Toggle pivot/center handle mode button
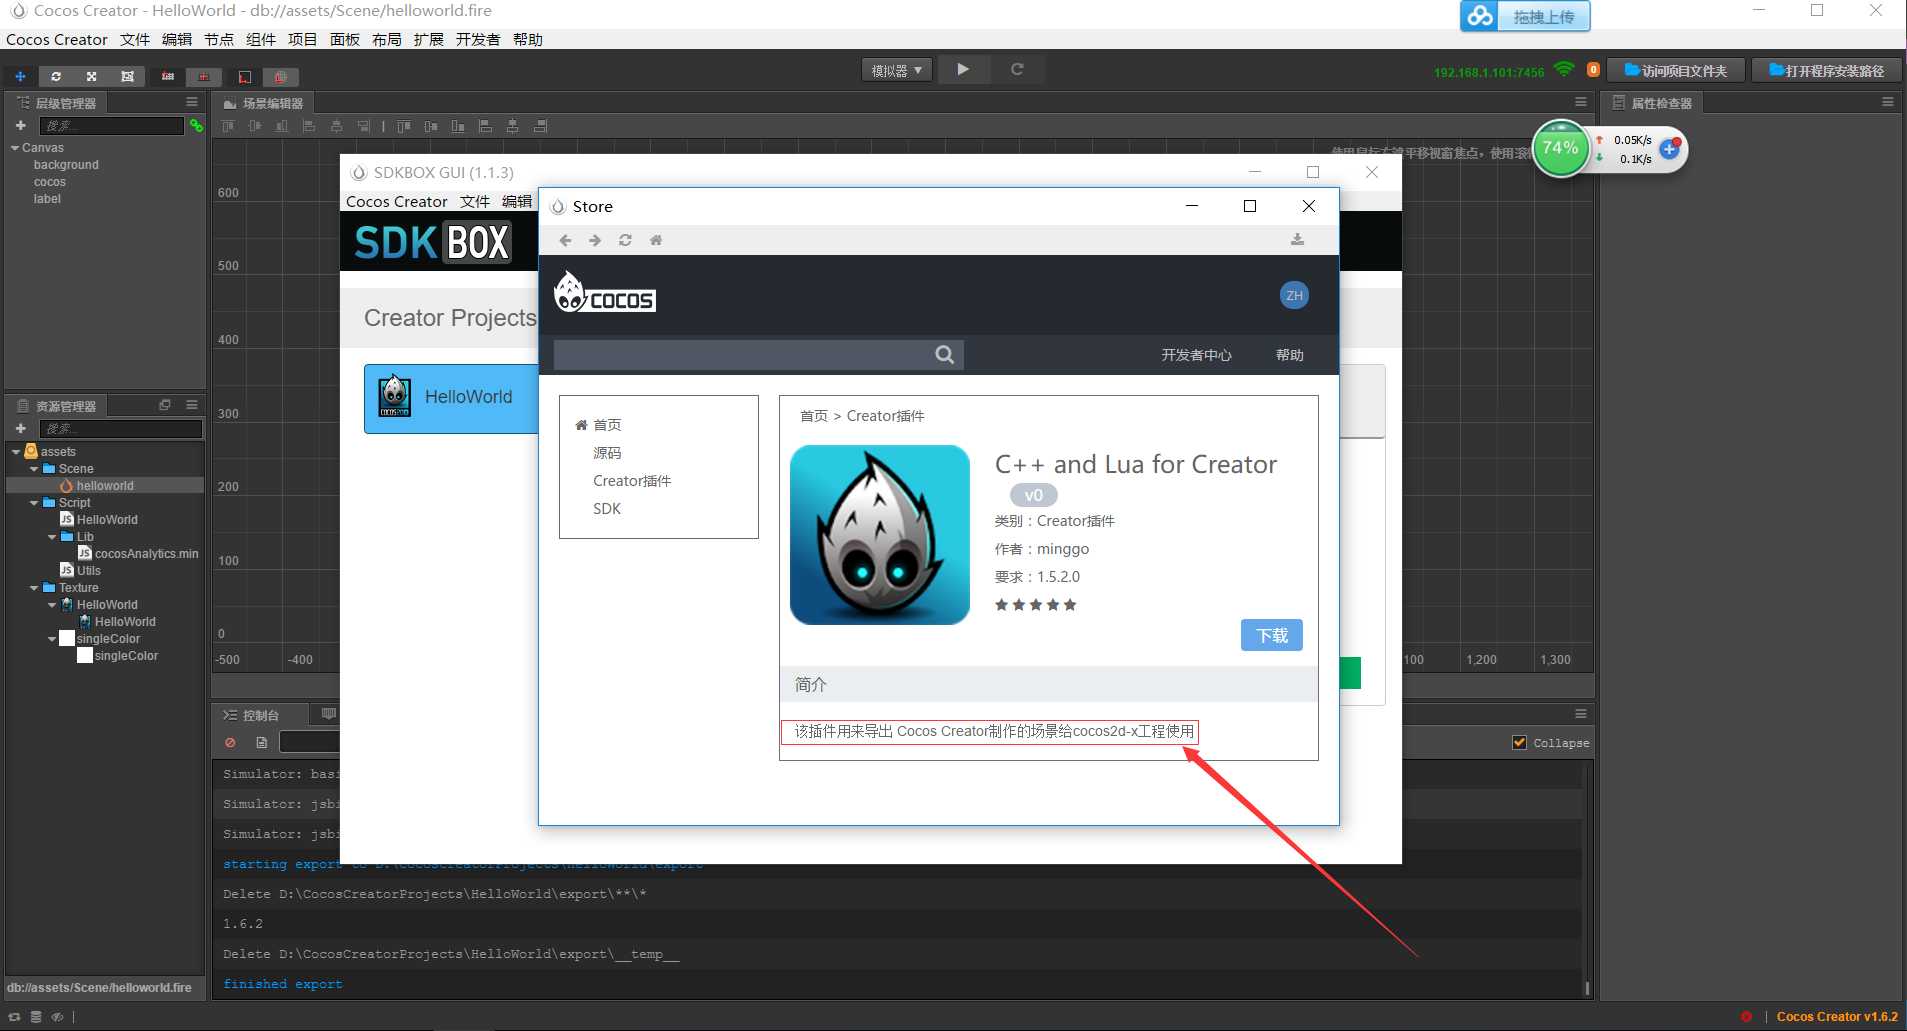This screenshot has width=1907, height=1031. pyautogui.click(x=168, y=76)
